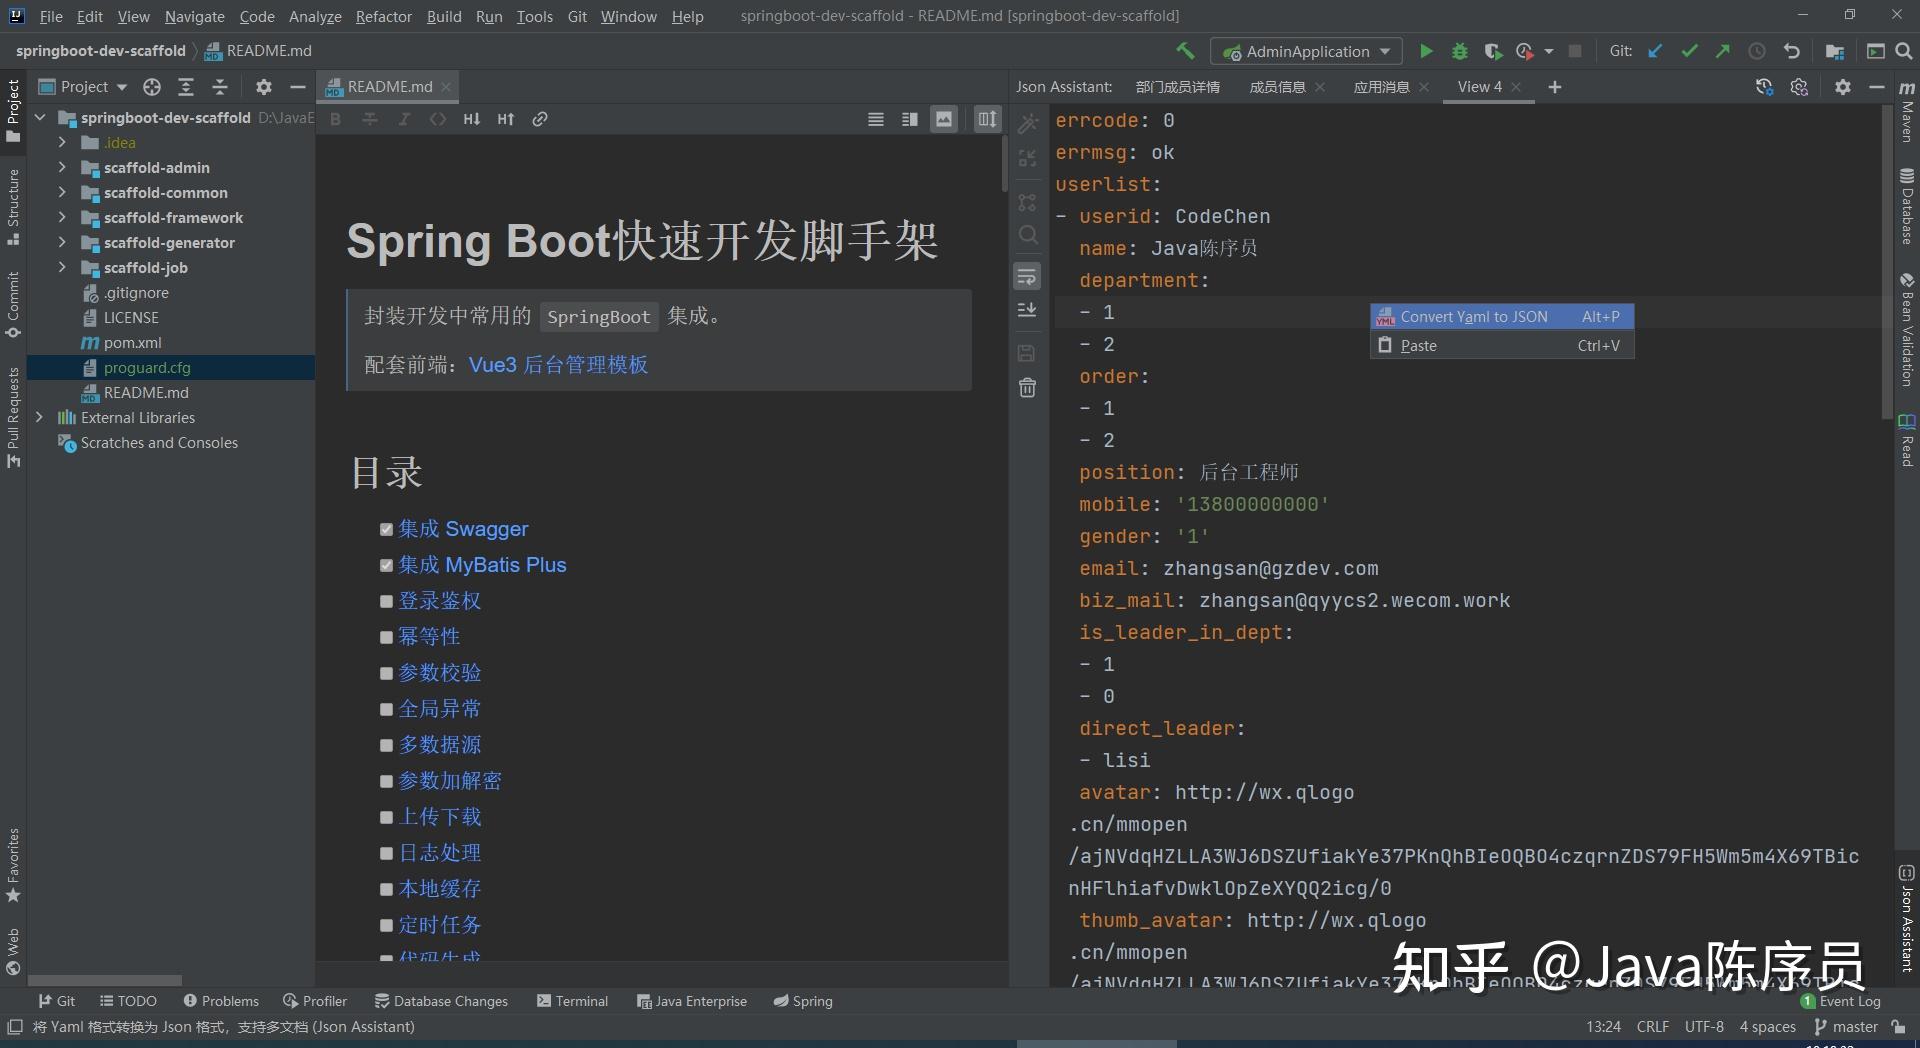Viewport: 1920px width, 1048px height.
Task: Run AdminApplication with the green Run icon
Action: click(1427, 51)
